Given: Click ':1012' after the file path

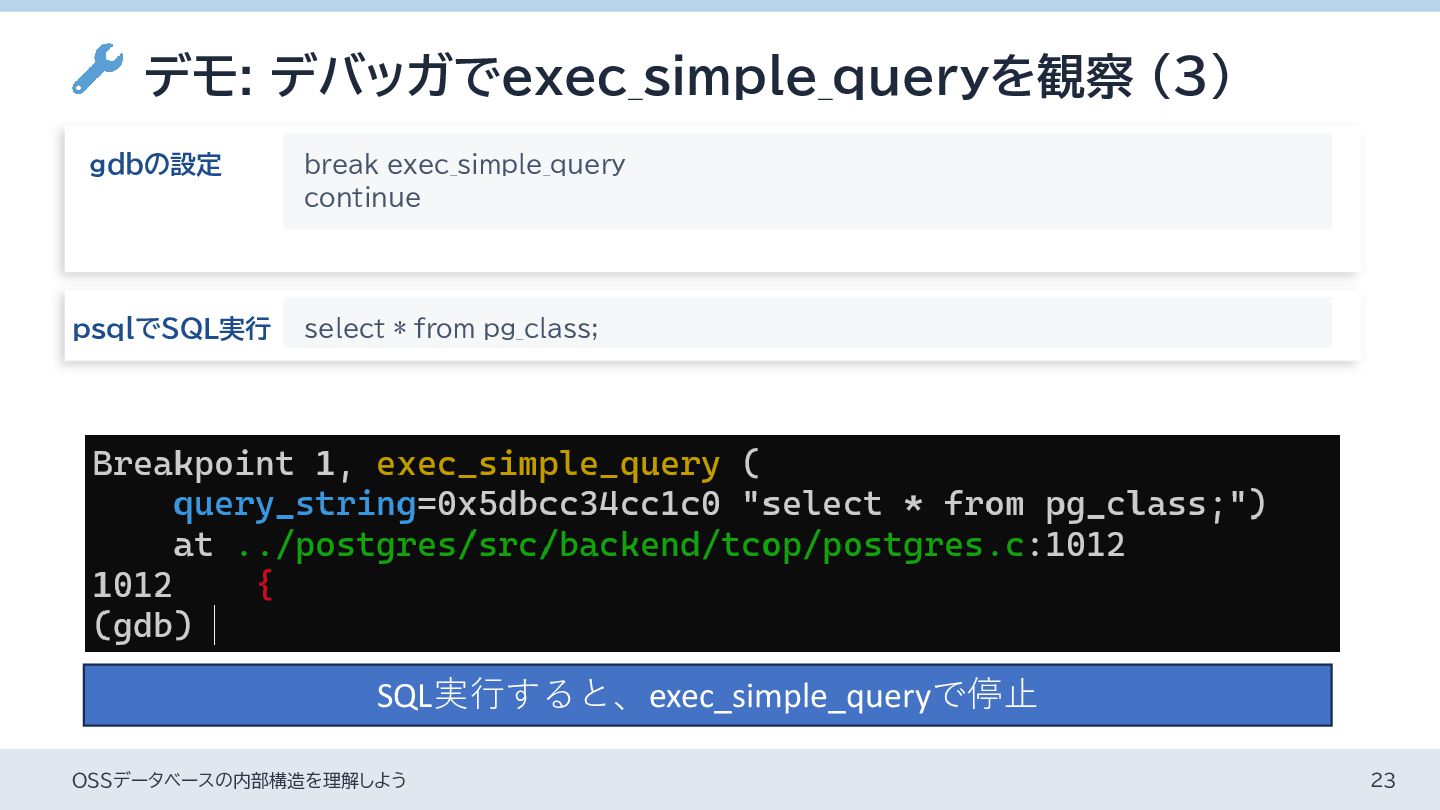Looking at the screenshot, I should (1076, 545).
